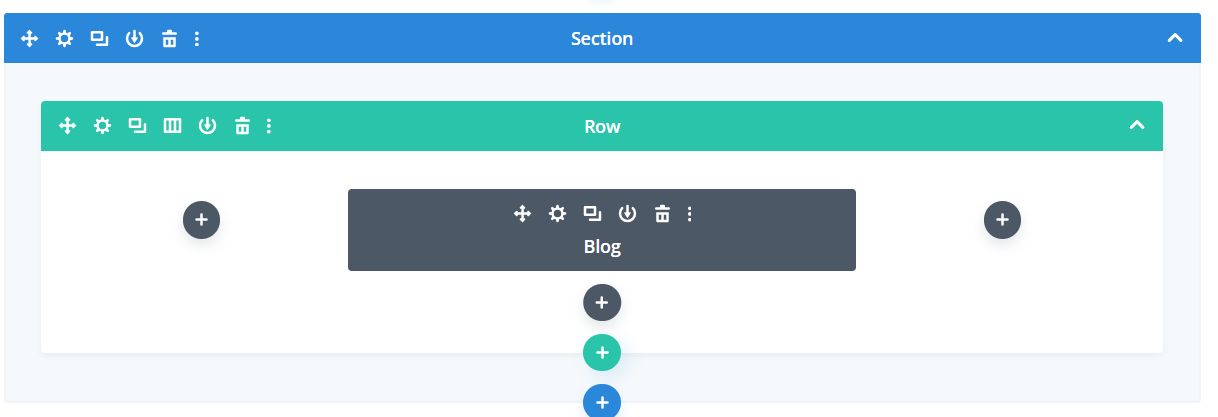Duplicate the Section

click(x=99, y=39)
